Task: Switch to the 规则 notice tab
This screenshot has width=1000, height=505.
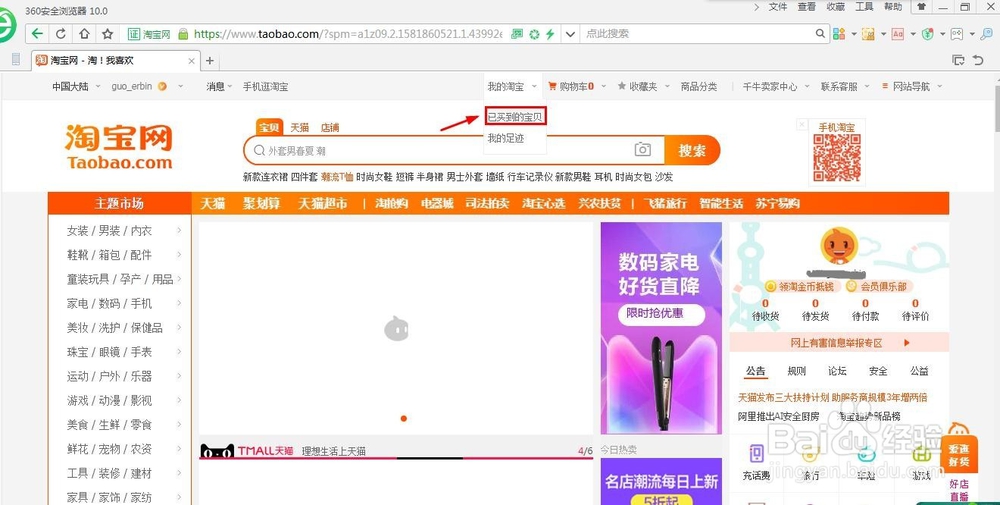Action: tap(797, 370)
